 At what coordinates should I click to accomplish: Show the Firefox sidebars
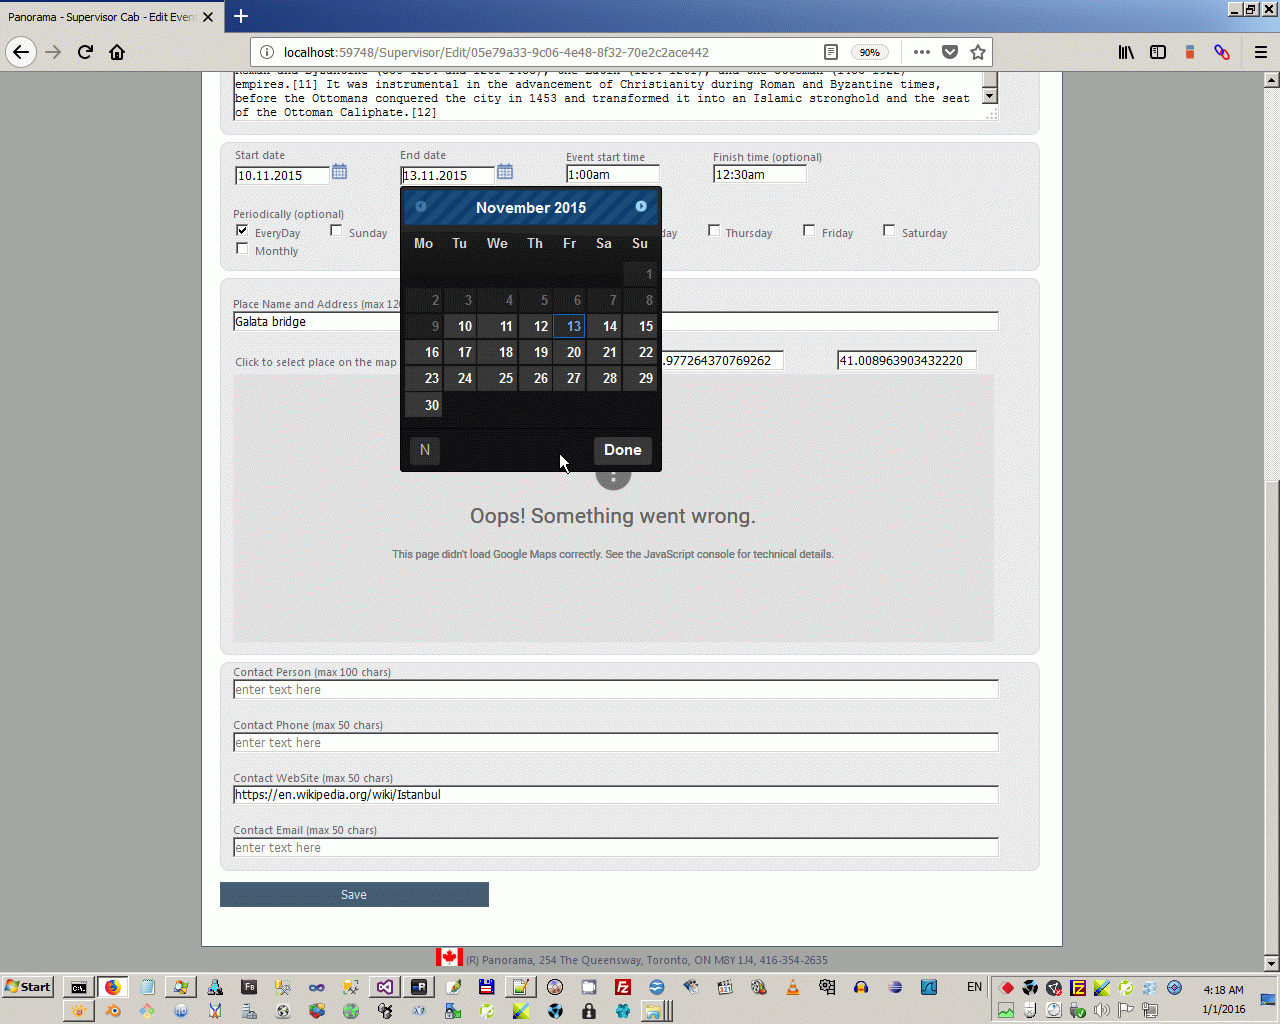pyautogui.click(x=1158, y=52)
